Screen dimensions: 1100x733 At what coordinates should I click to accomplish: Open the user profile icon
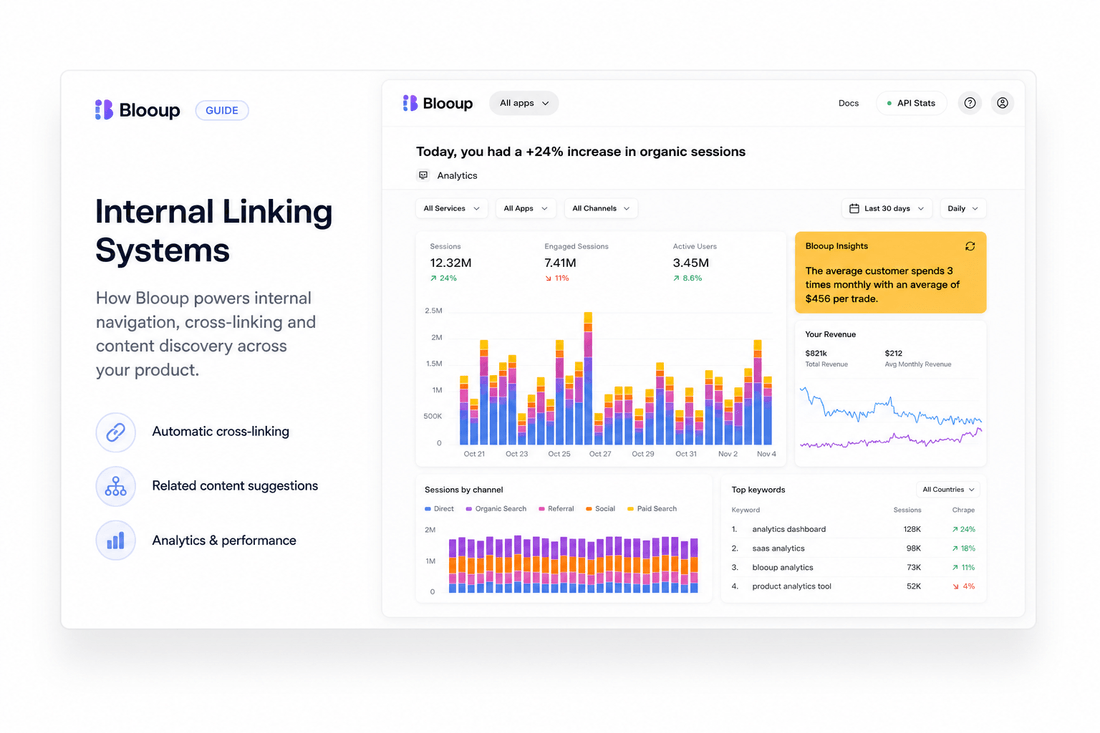tap(1002, 103)
